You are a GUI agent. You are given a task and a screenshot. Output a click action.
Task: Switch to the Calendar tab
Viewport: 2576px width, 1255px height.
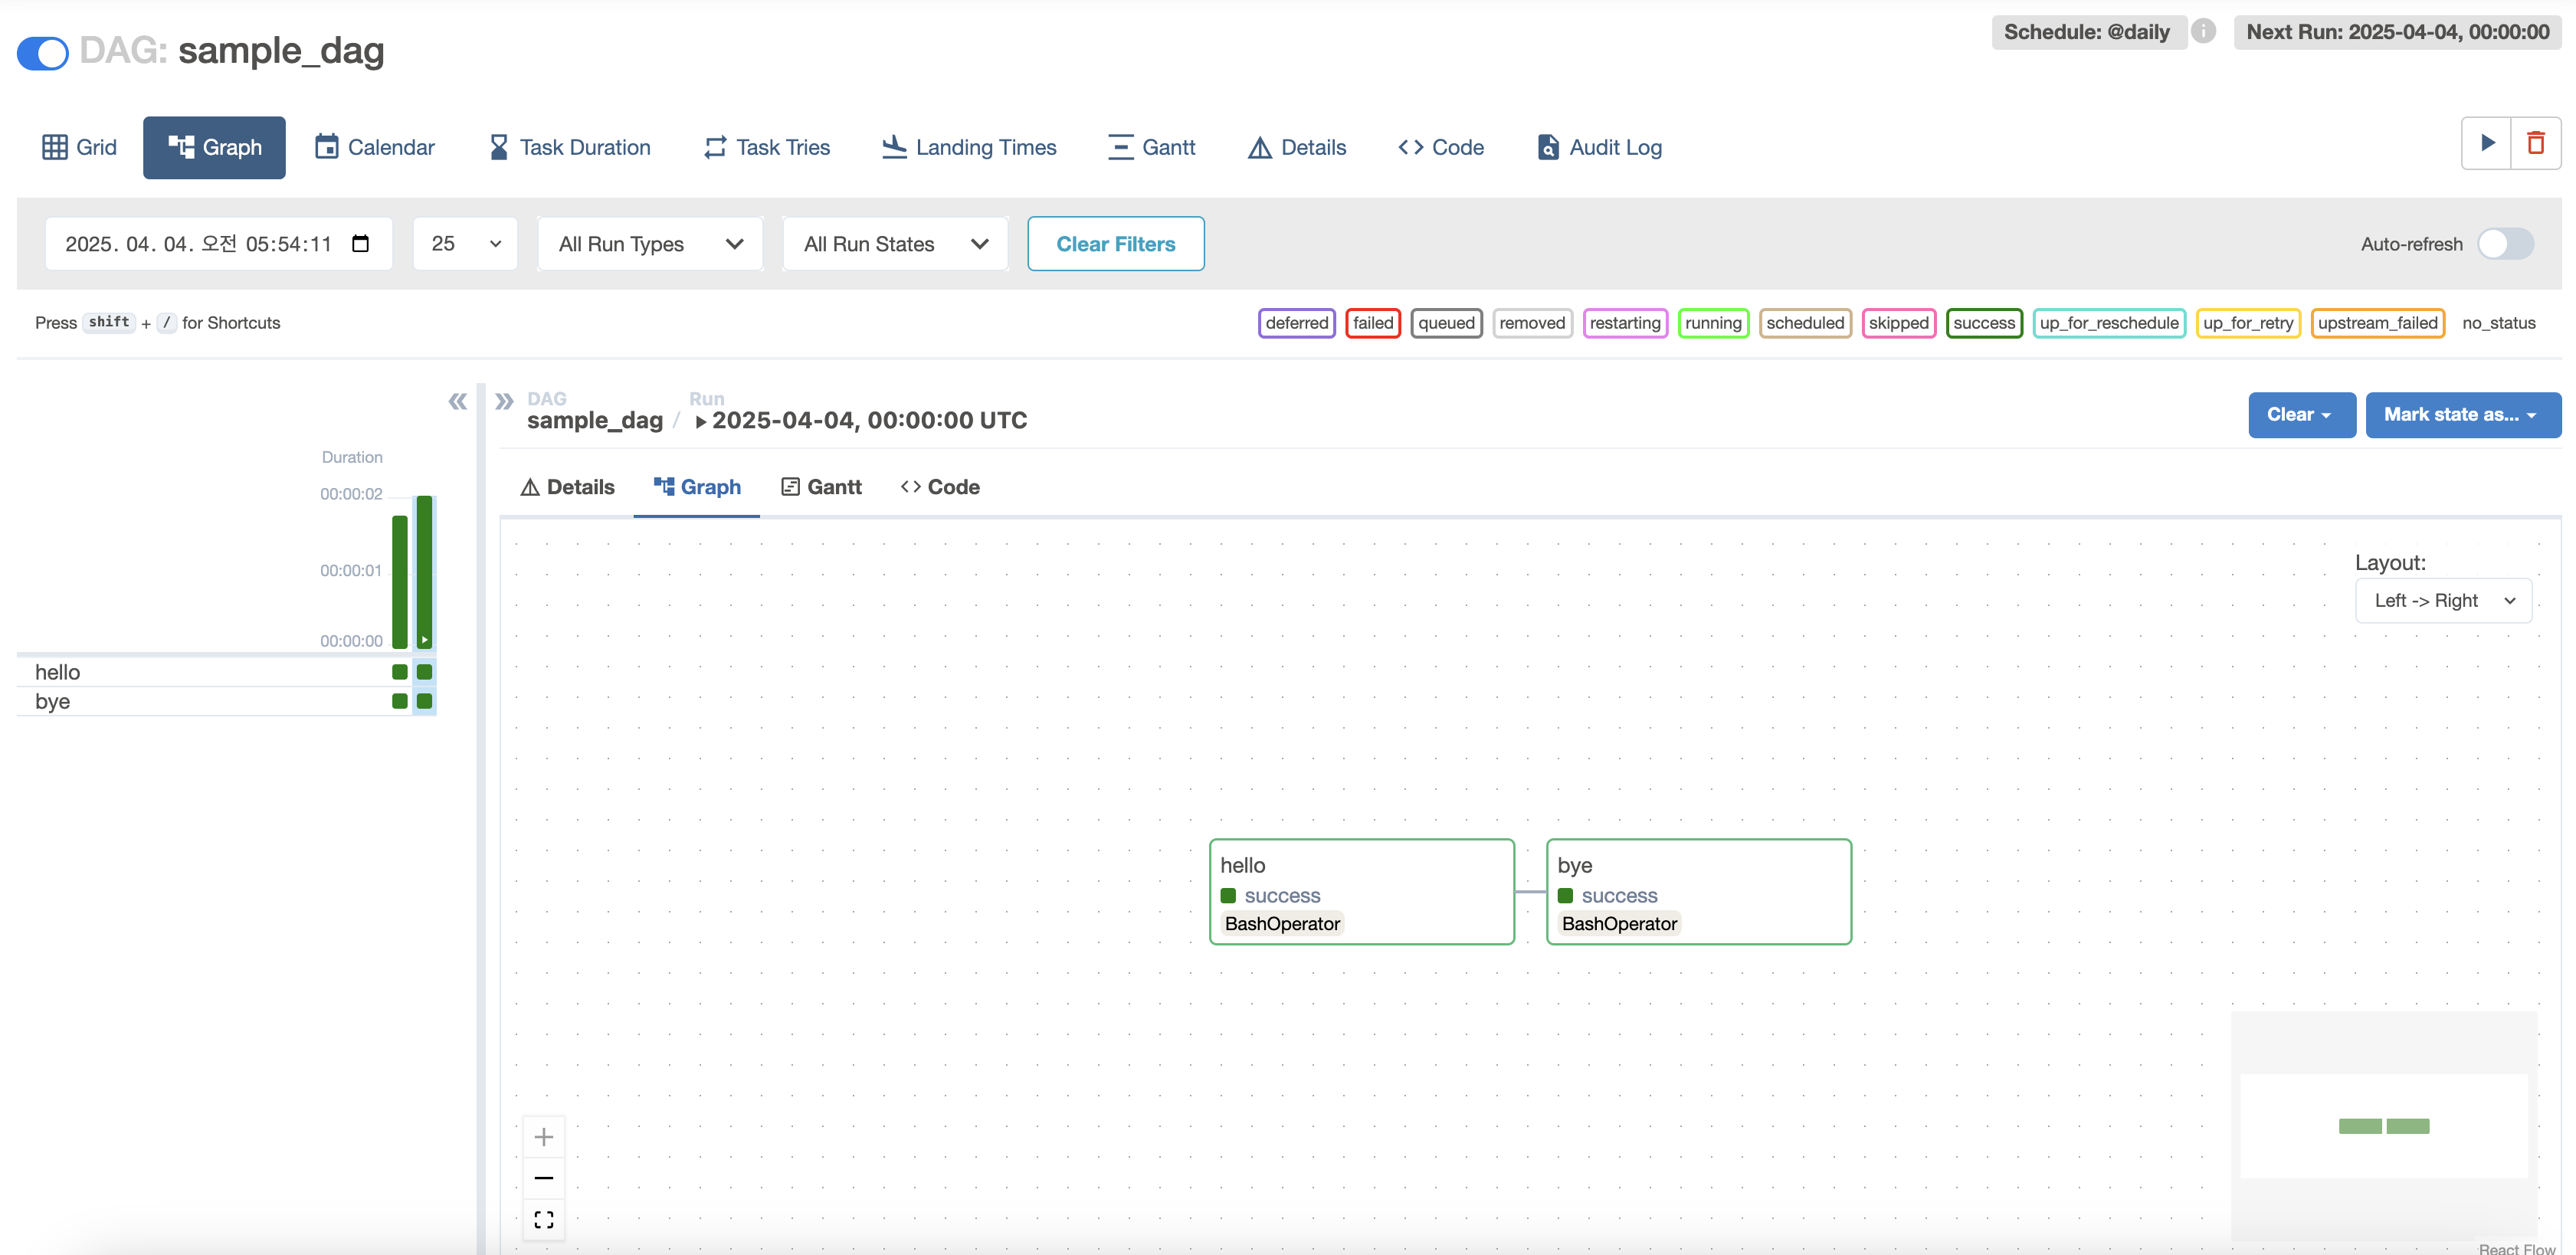point(375,148)
